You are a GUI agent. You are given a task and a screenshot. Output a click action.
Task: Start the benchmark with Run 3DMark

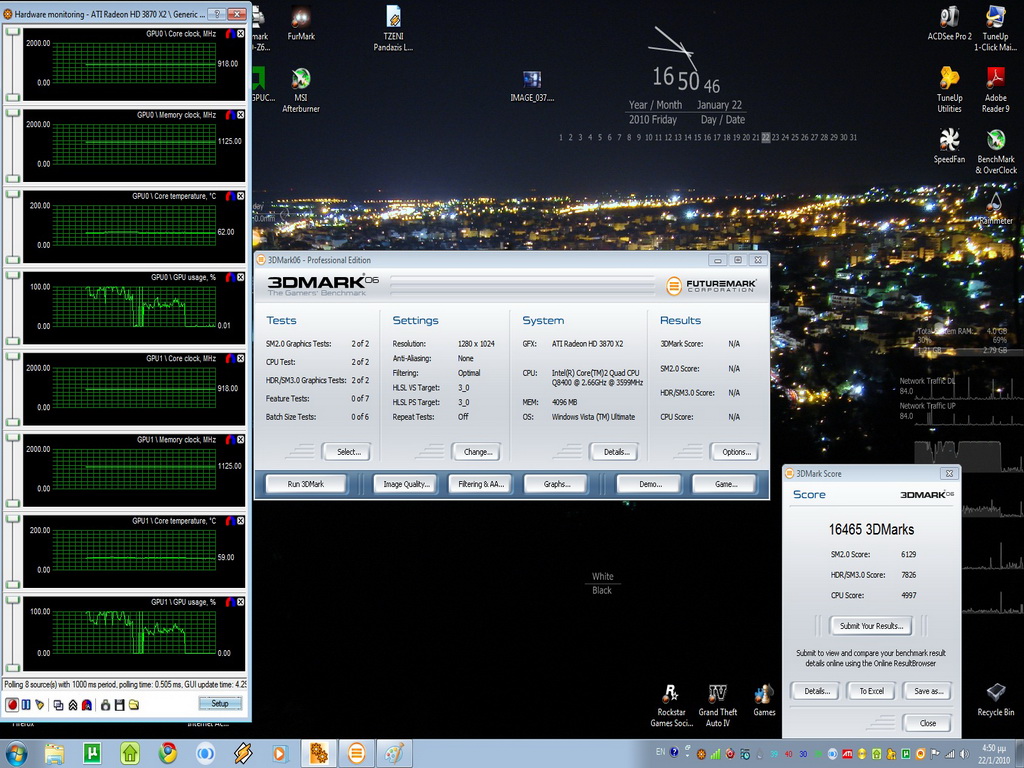point(306,484)
